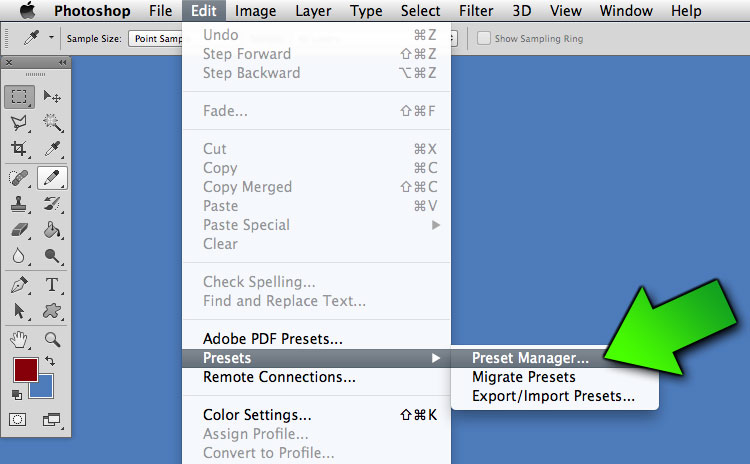Pick the Crop tool

tap(19, 148)
